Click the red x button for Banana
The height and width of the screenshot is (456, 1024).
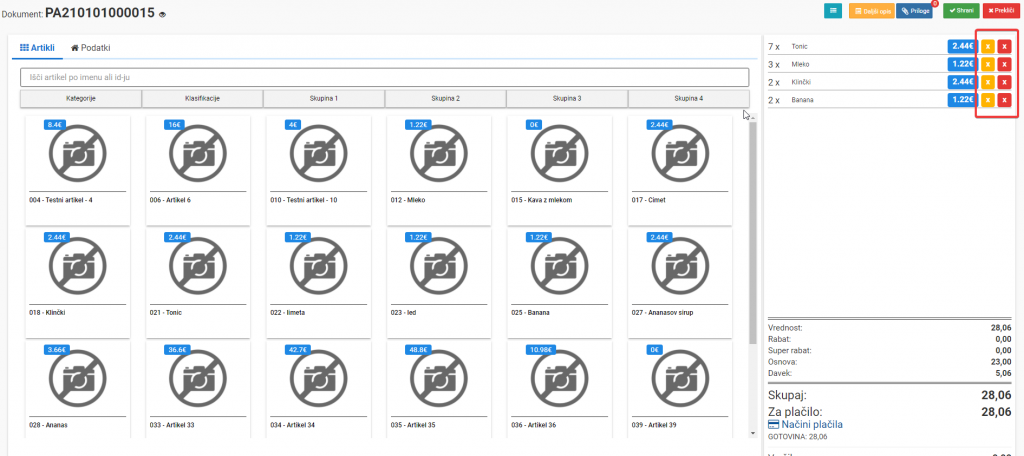[x=1004, y=99]
